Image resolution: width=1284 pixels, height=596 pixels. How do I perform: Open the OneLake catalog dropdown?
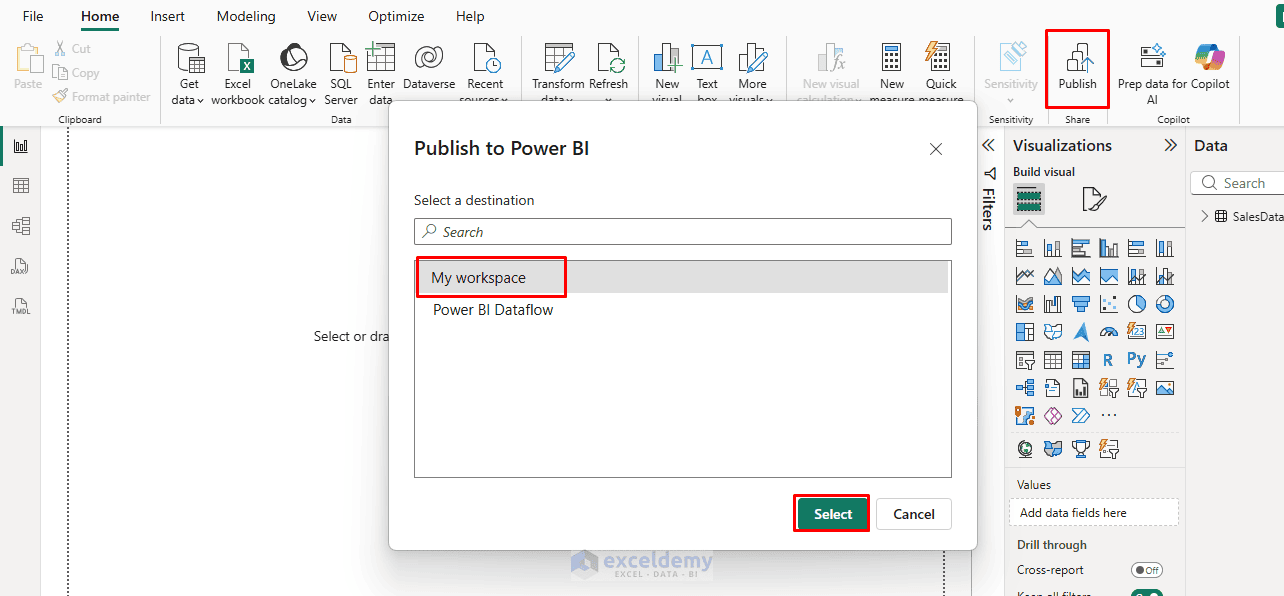pos(312,100)
